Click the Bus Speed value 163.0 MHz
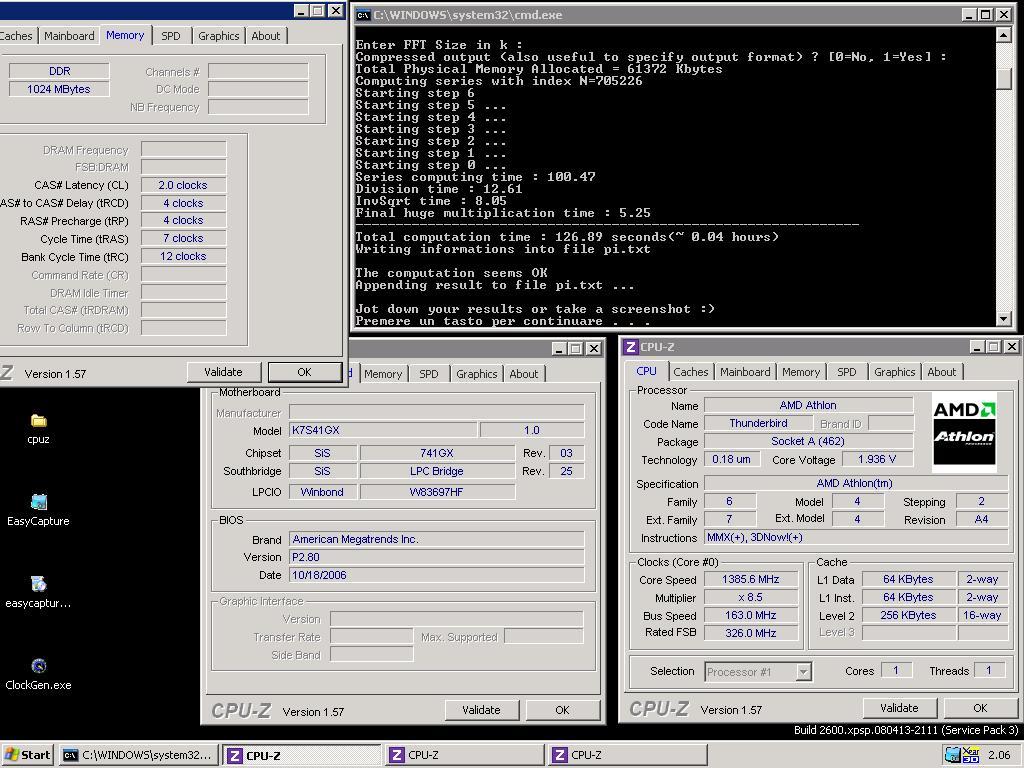Screen dimensions: 1024x768 tap(750, 615)
